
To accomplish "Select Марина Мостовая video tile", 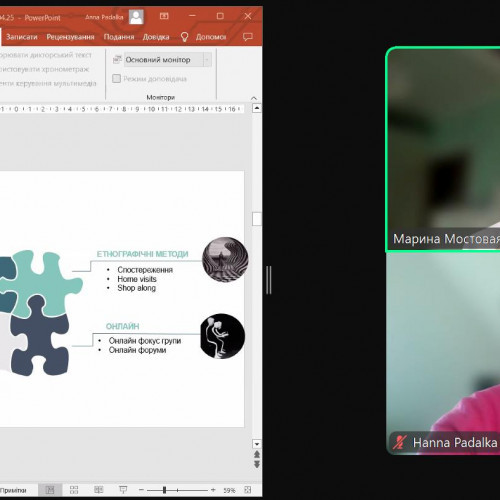I will (443, 149).
